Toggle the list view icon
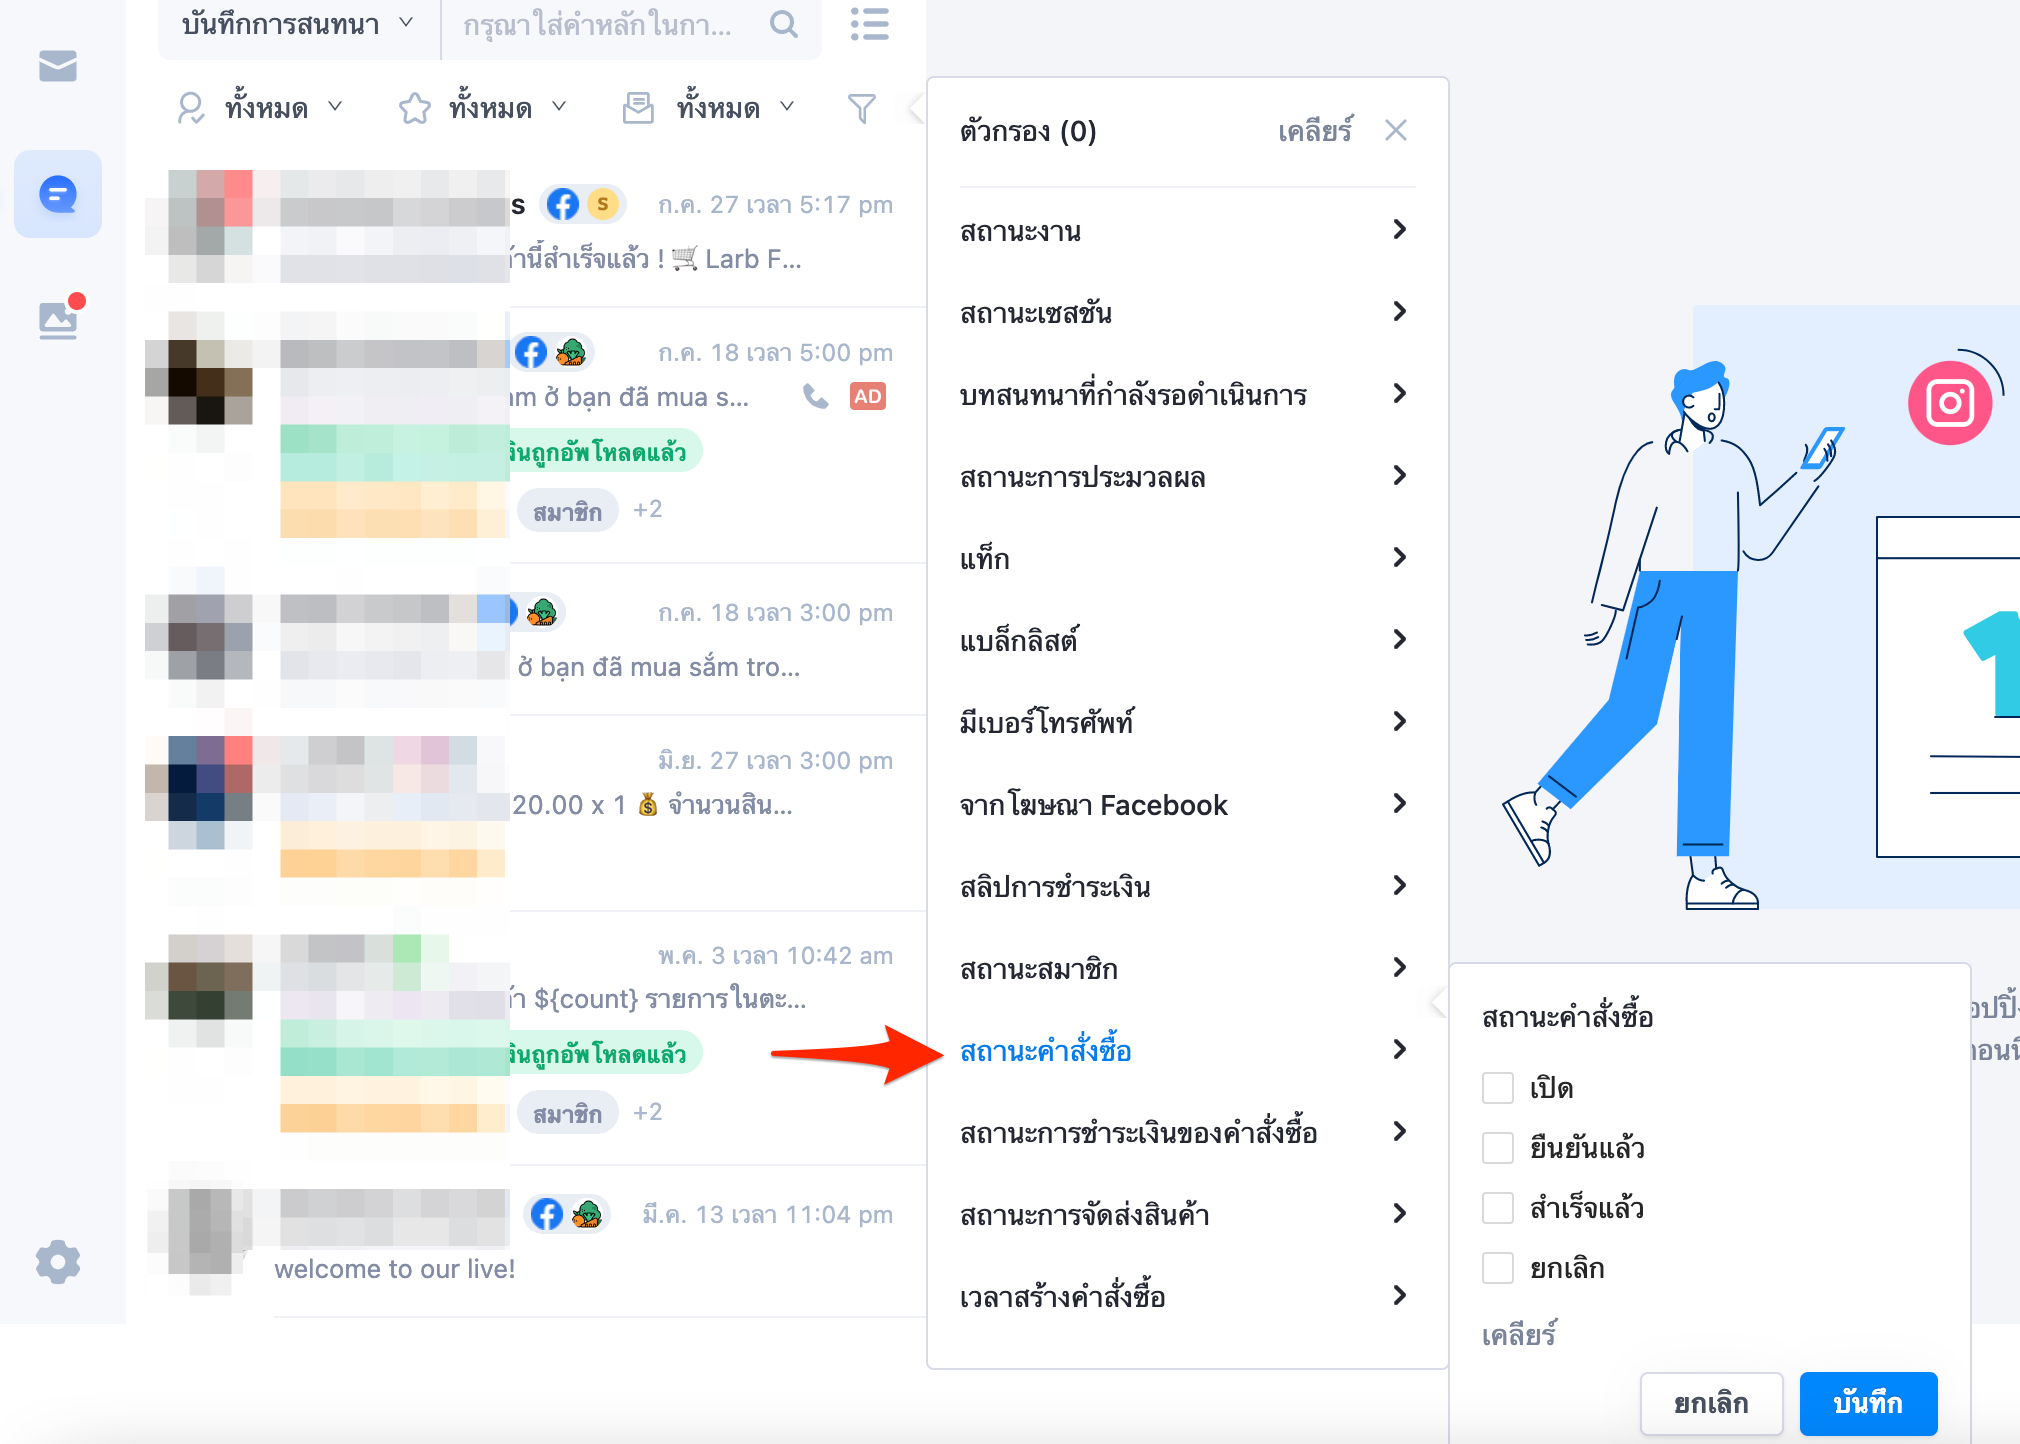 coord(869,24)
